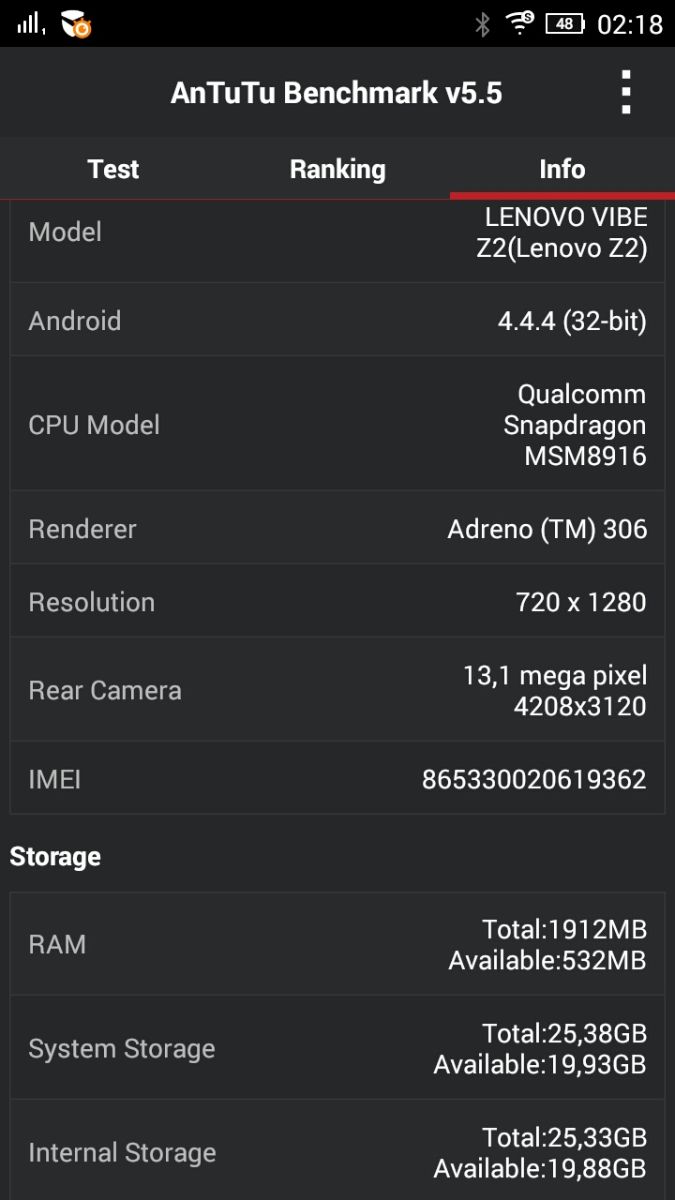Screen dimensions: 675x1200
Task: Switch to the Test tab
Action: (113, 169)
